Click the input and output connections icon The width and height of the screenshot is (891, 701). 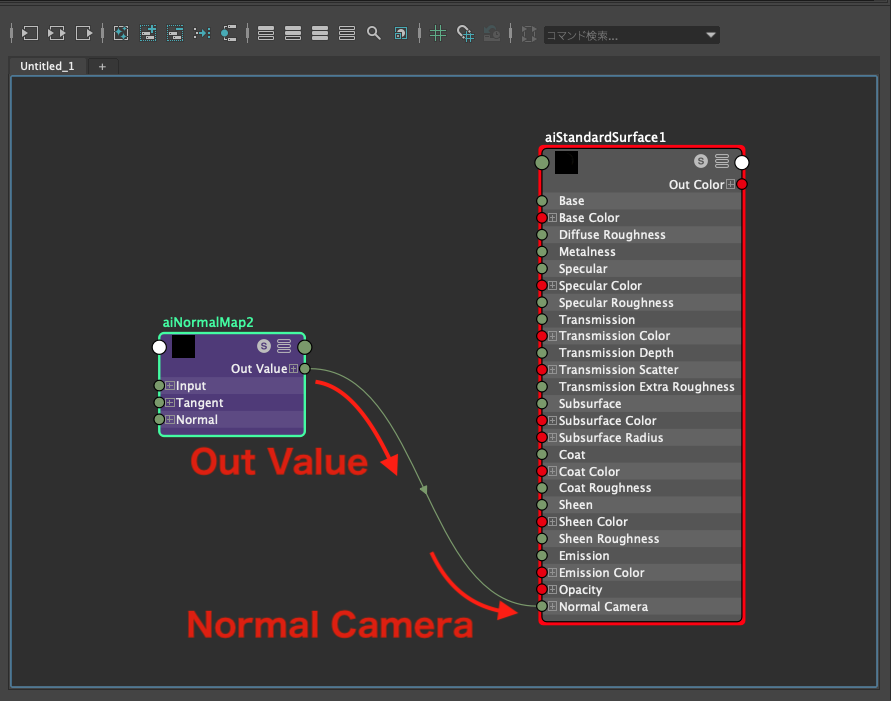[56, 33]
